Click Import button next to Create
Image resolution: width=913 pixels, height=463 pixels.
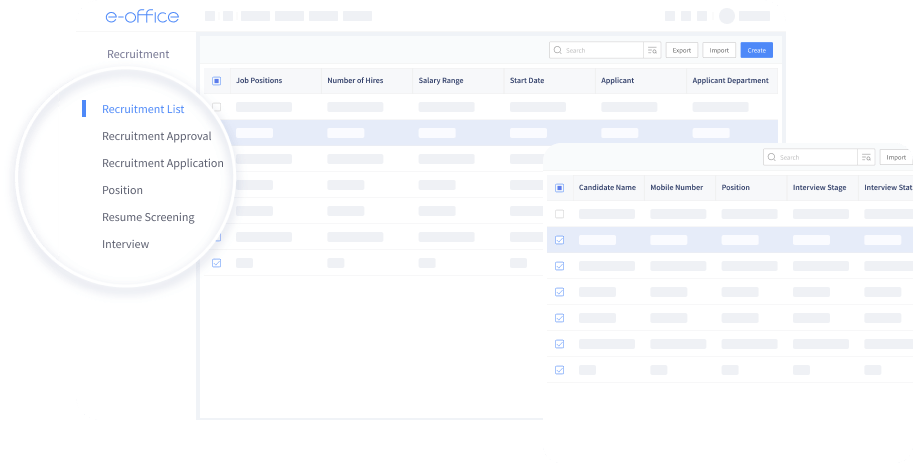click(x=719, y=51)
